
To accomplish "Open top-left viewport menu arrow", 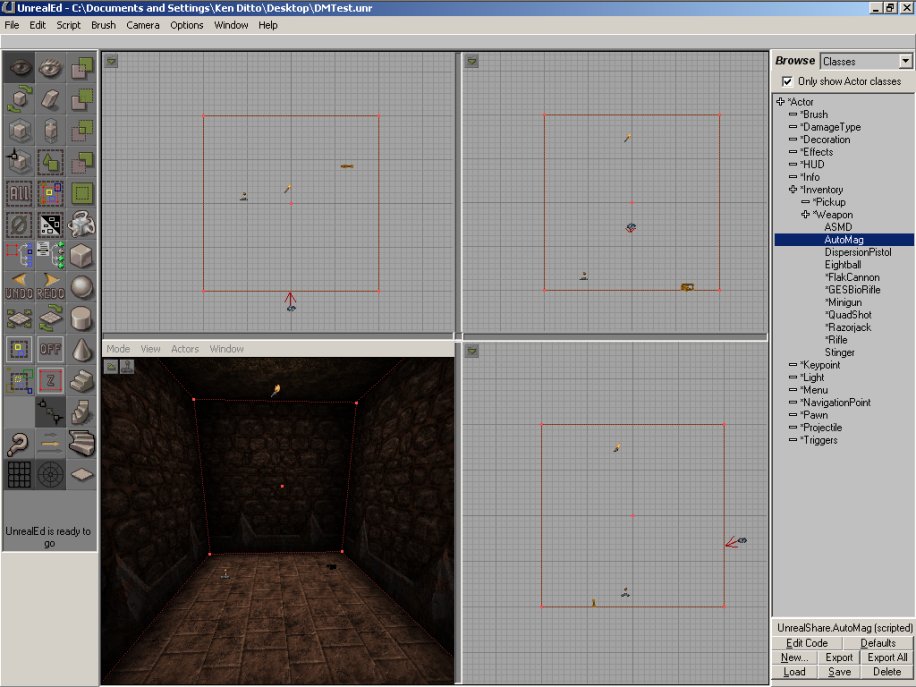I will tap(111, 61).
